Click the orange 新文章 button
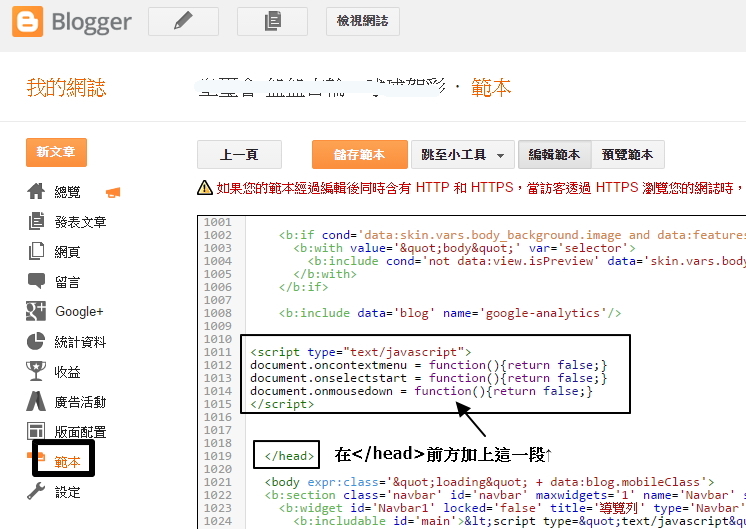Image resolution: width=746 pixels, height=529 pixels. pos(56,152)
